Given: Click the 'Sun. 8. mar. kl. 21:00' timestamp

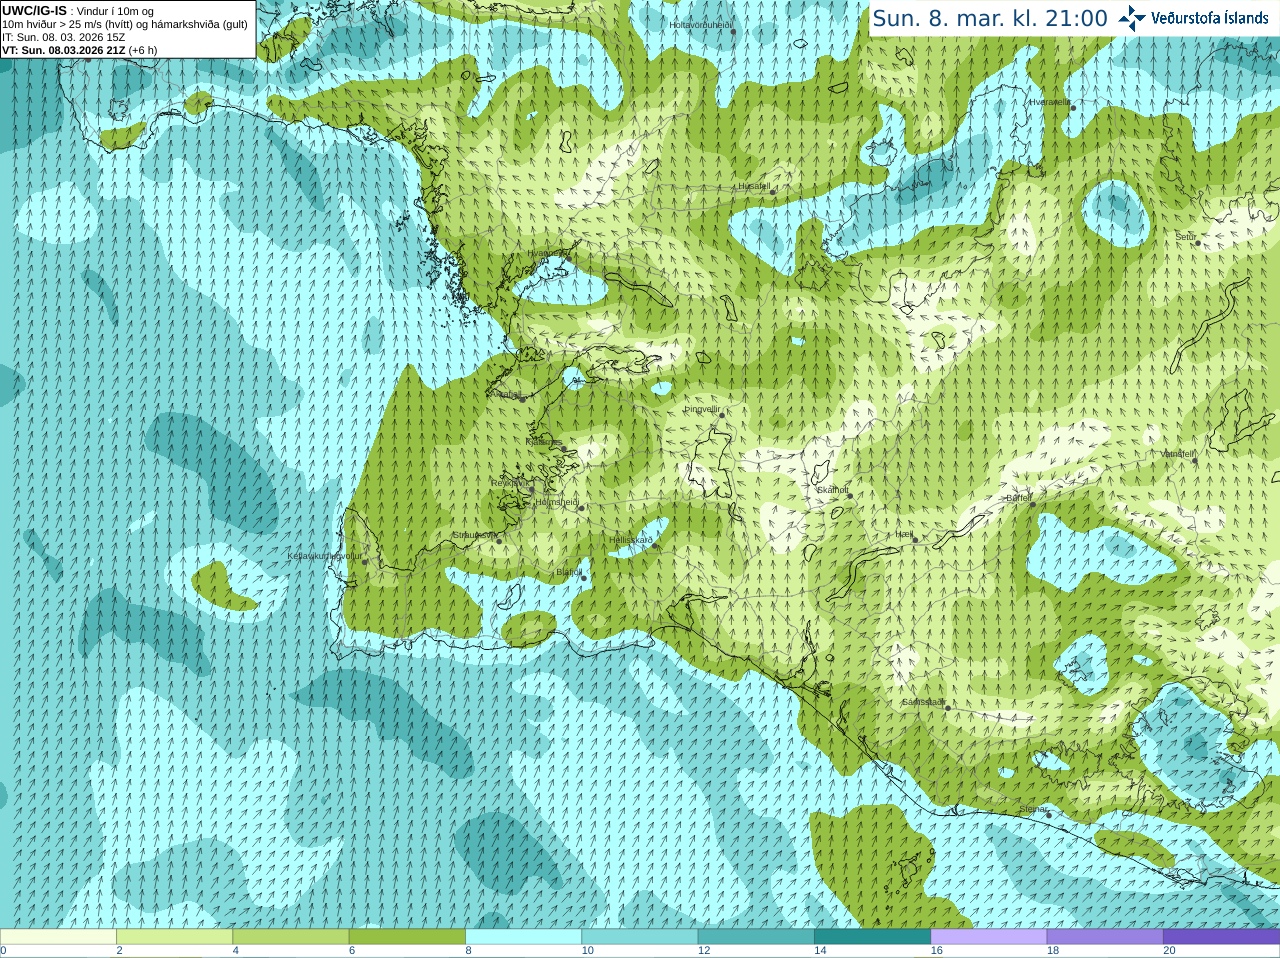Looking at the screenshot, I should pyautogui.click(x=990, y=18).
